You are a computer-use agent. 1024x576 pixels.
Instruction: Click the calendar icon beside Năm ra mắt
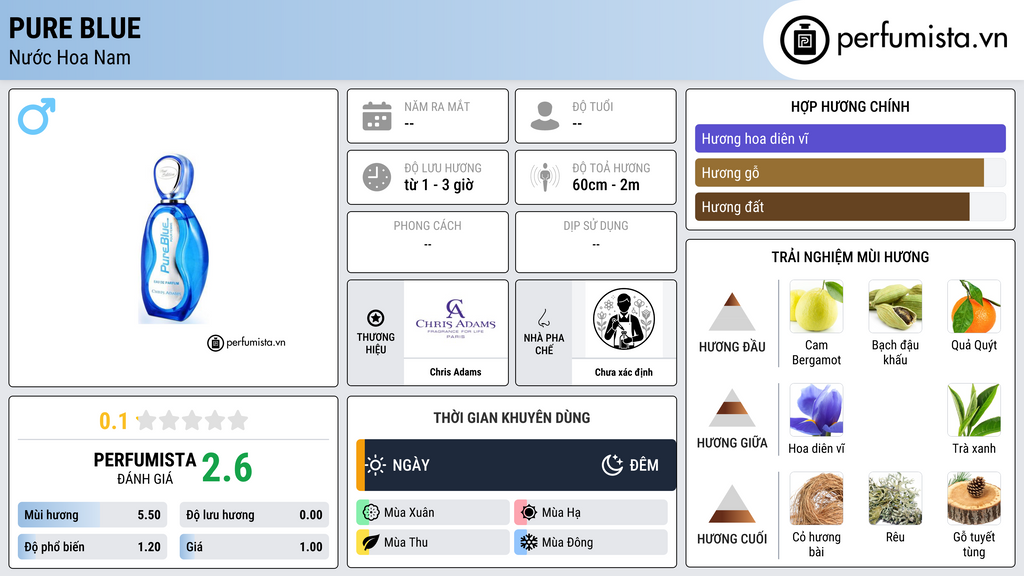(377, 116)
